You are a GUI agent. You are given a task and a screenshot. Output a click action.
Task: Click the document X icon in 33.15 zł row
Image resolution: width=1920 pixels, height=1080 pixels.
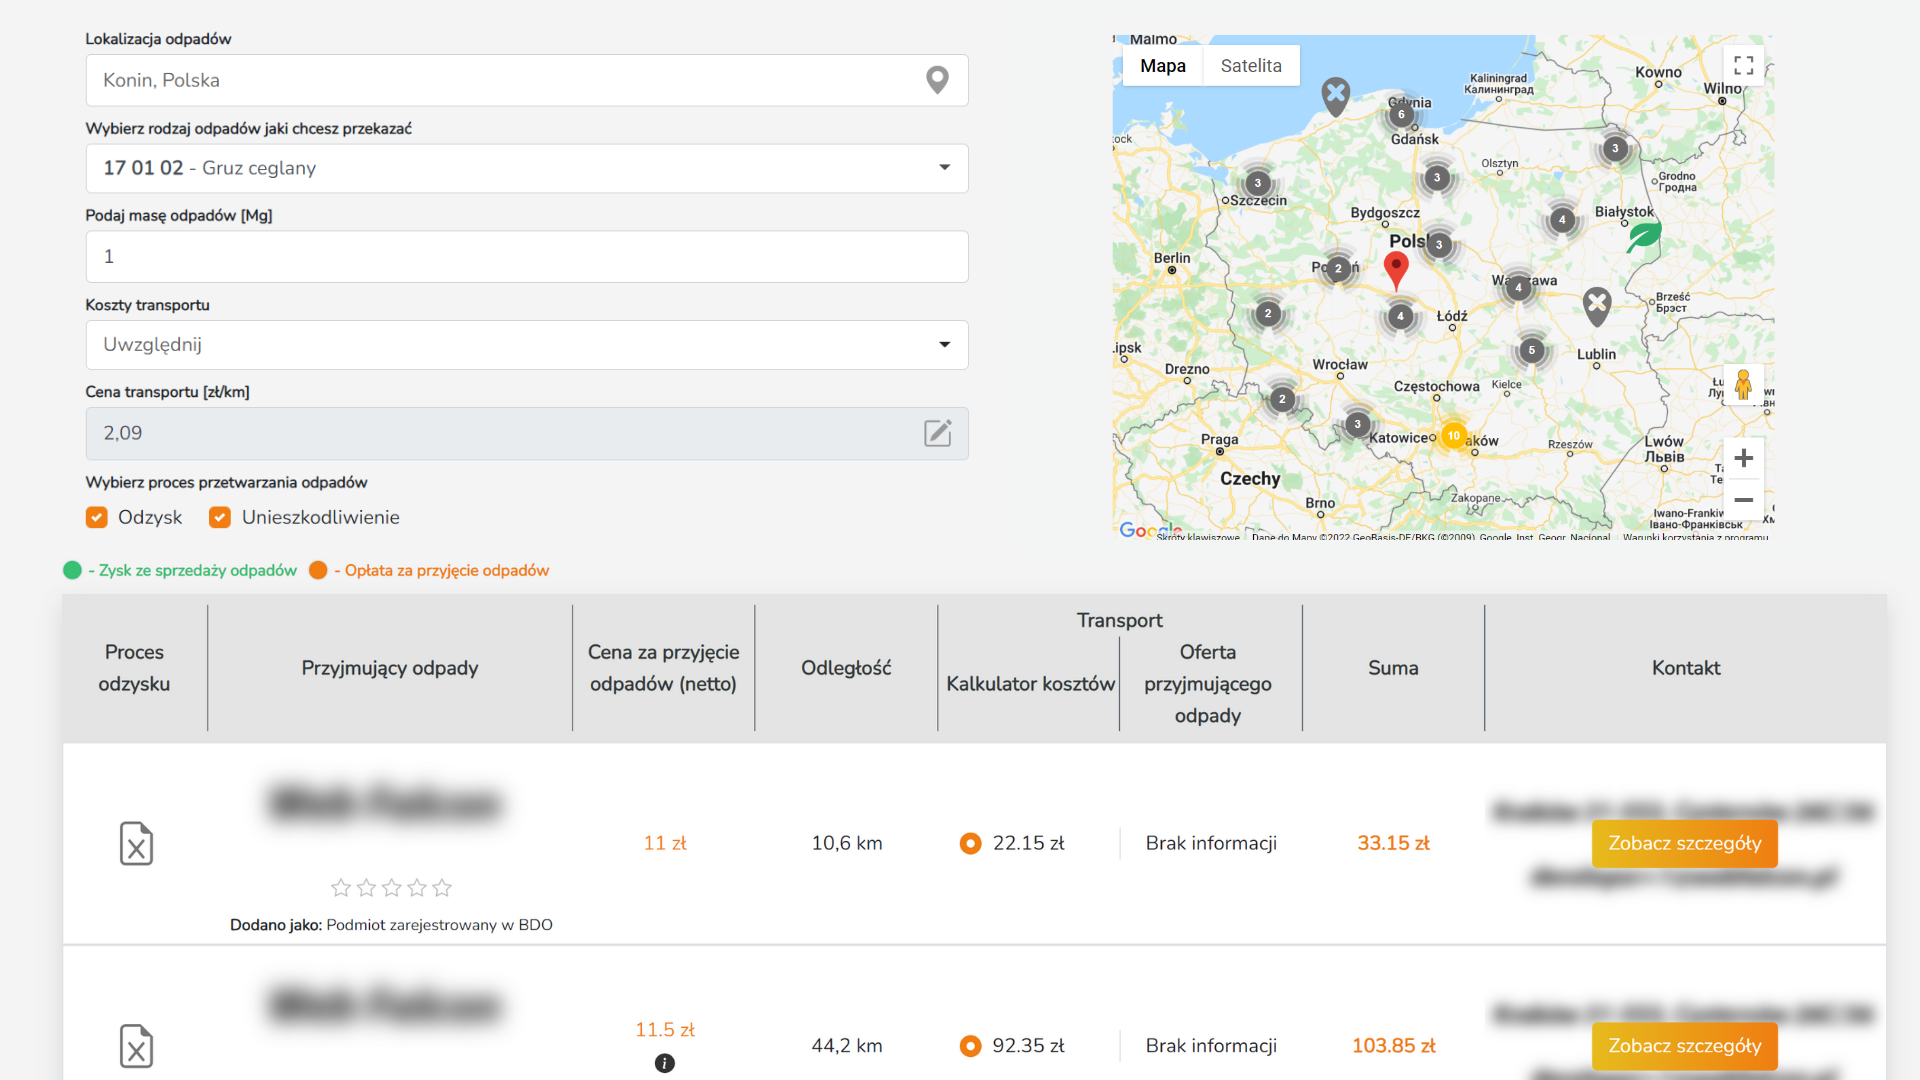pos(136,843)
